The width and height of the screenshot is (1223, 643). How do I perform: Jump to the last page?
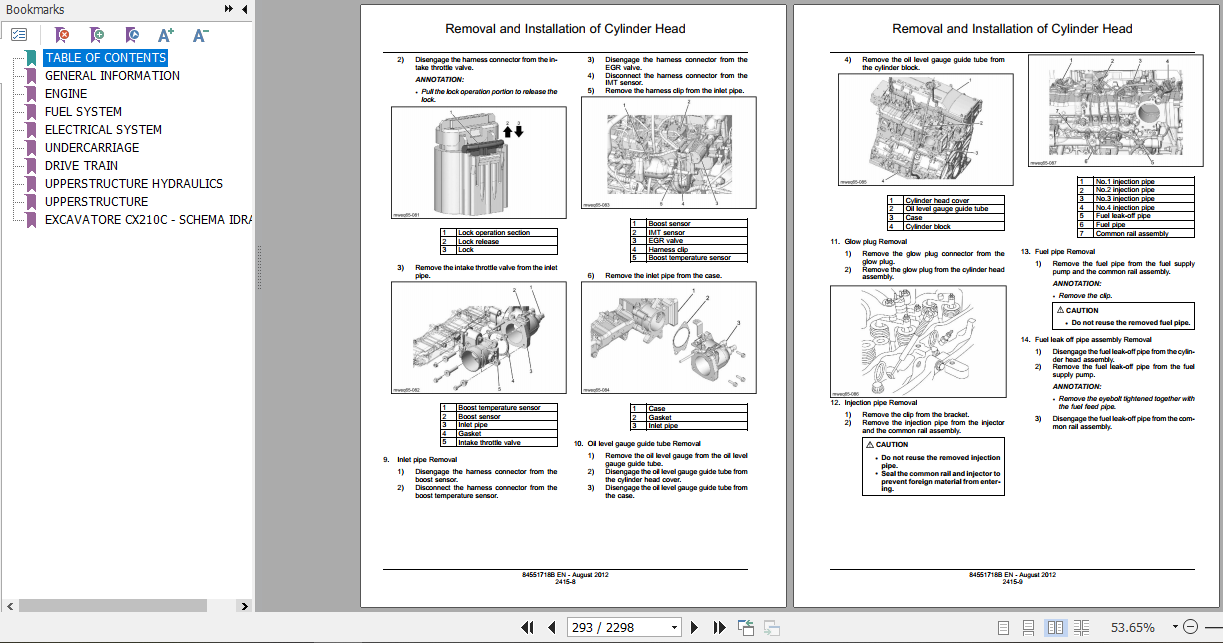719,627
